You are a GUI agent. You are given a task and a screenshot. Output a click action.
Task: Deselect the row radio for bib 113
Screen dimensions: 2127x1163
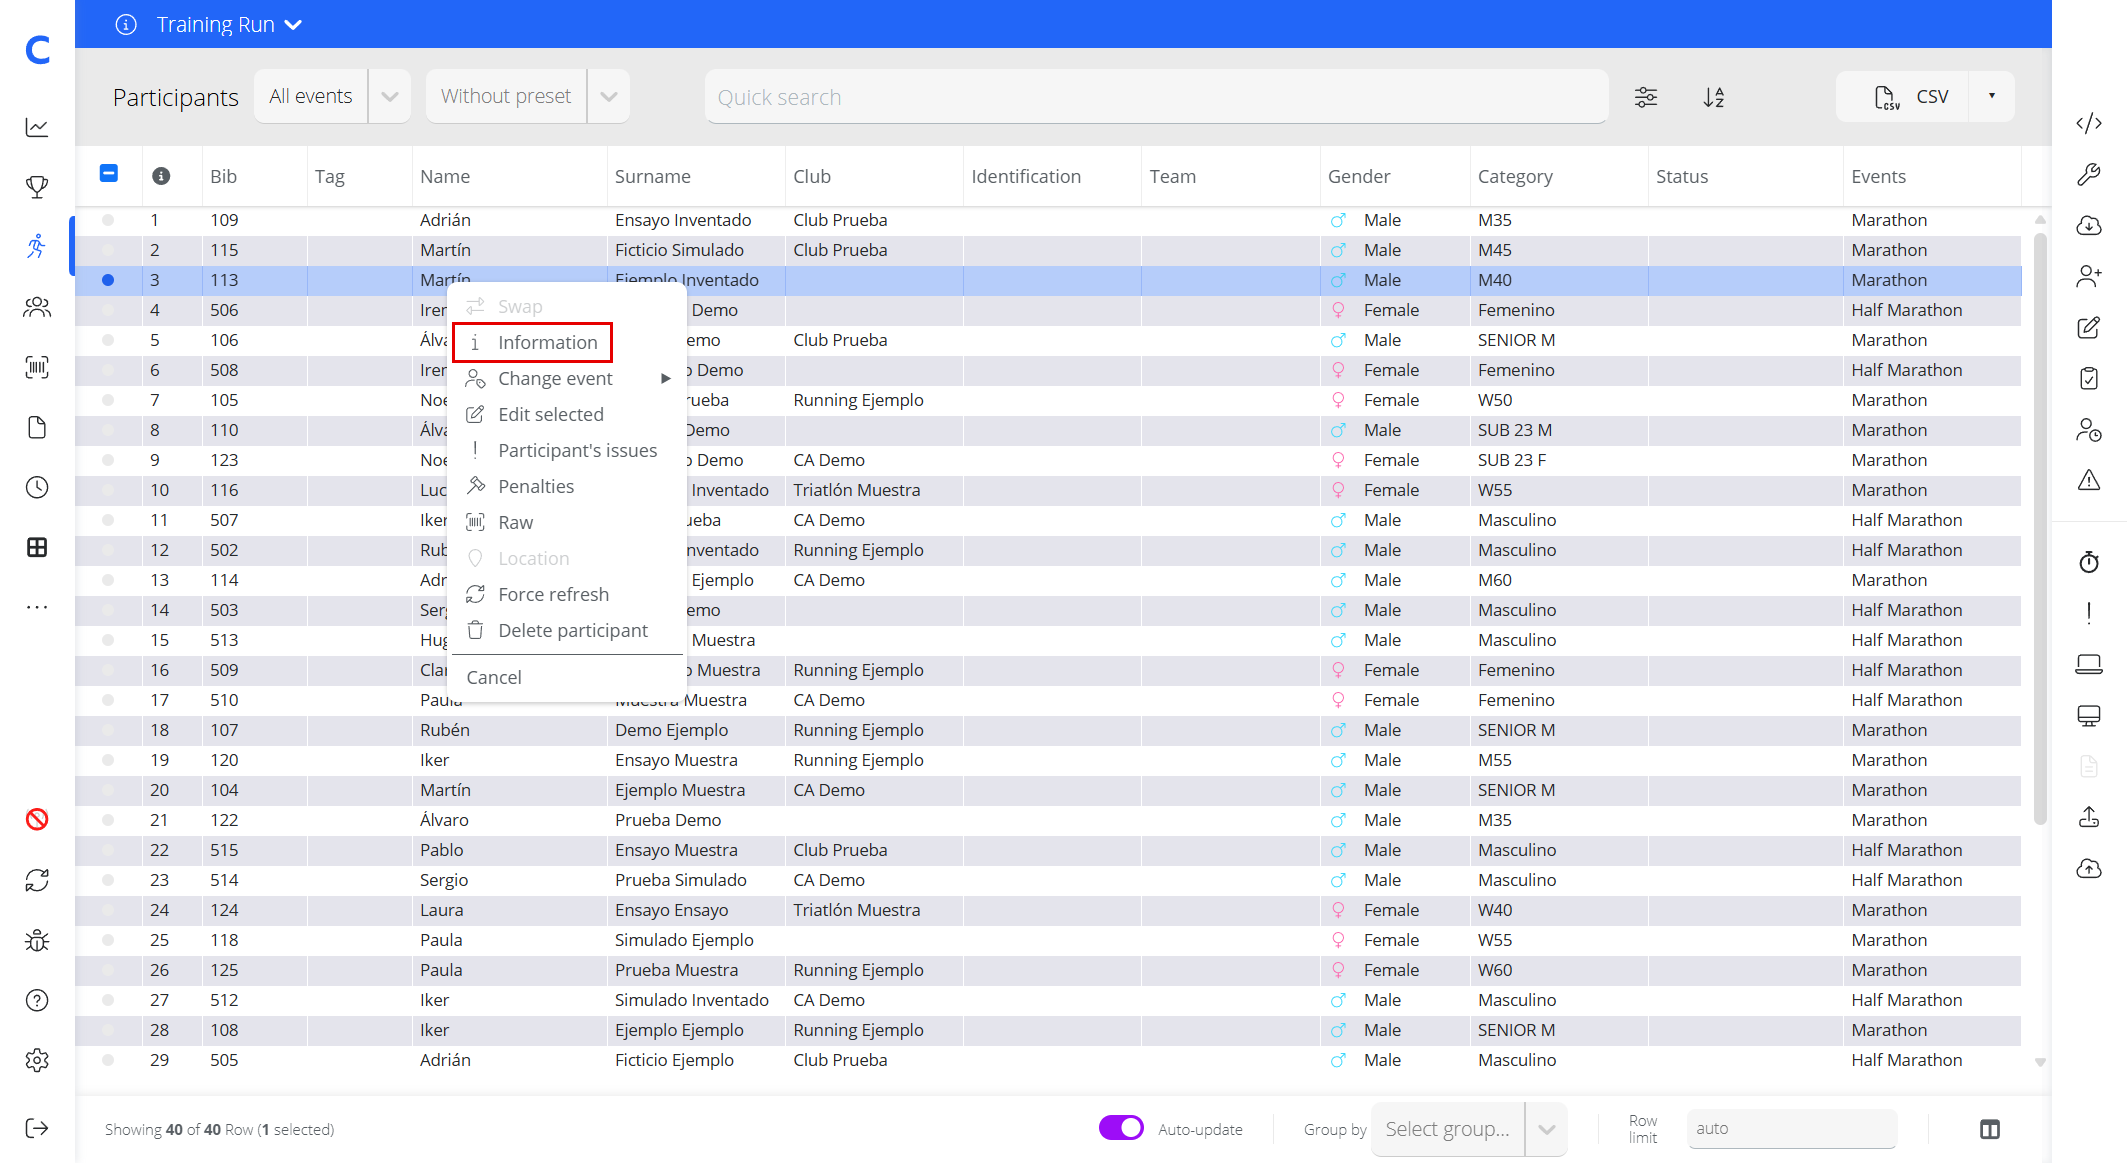[x=108, y=280]
